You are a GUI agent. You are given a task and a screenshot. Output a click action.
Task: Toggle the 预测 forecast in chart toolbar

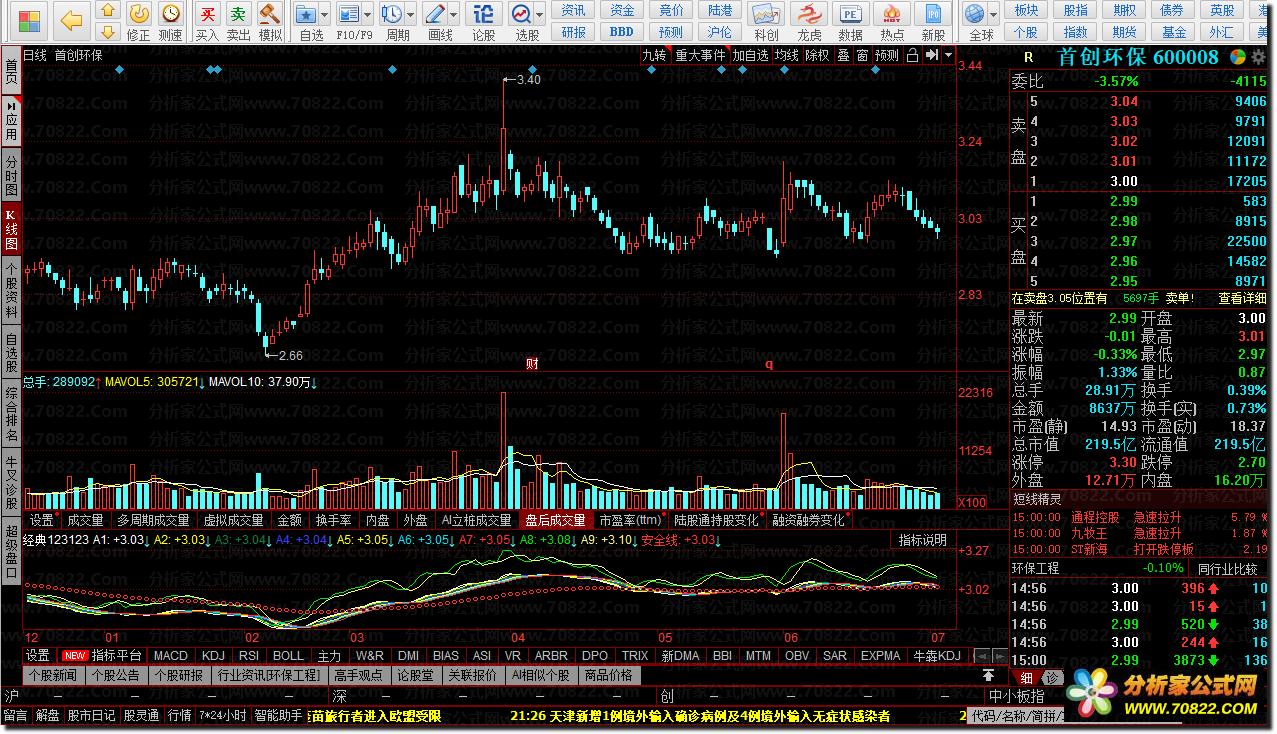pyautogui.click(x=886, y=55)
